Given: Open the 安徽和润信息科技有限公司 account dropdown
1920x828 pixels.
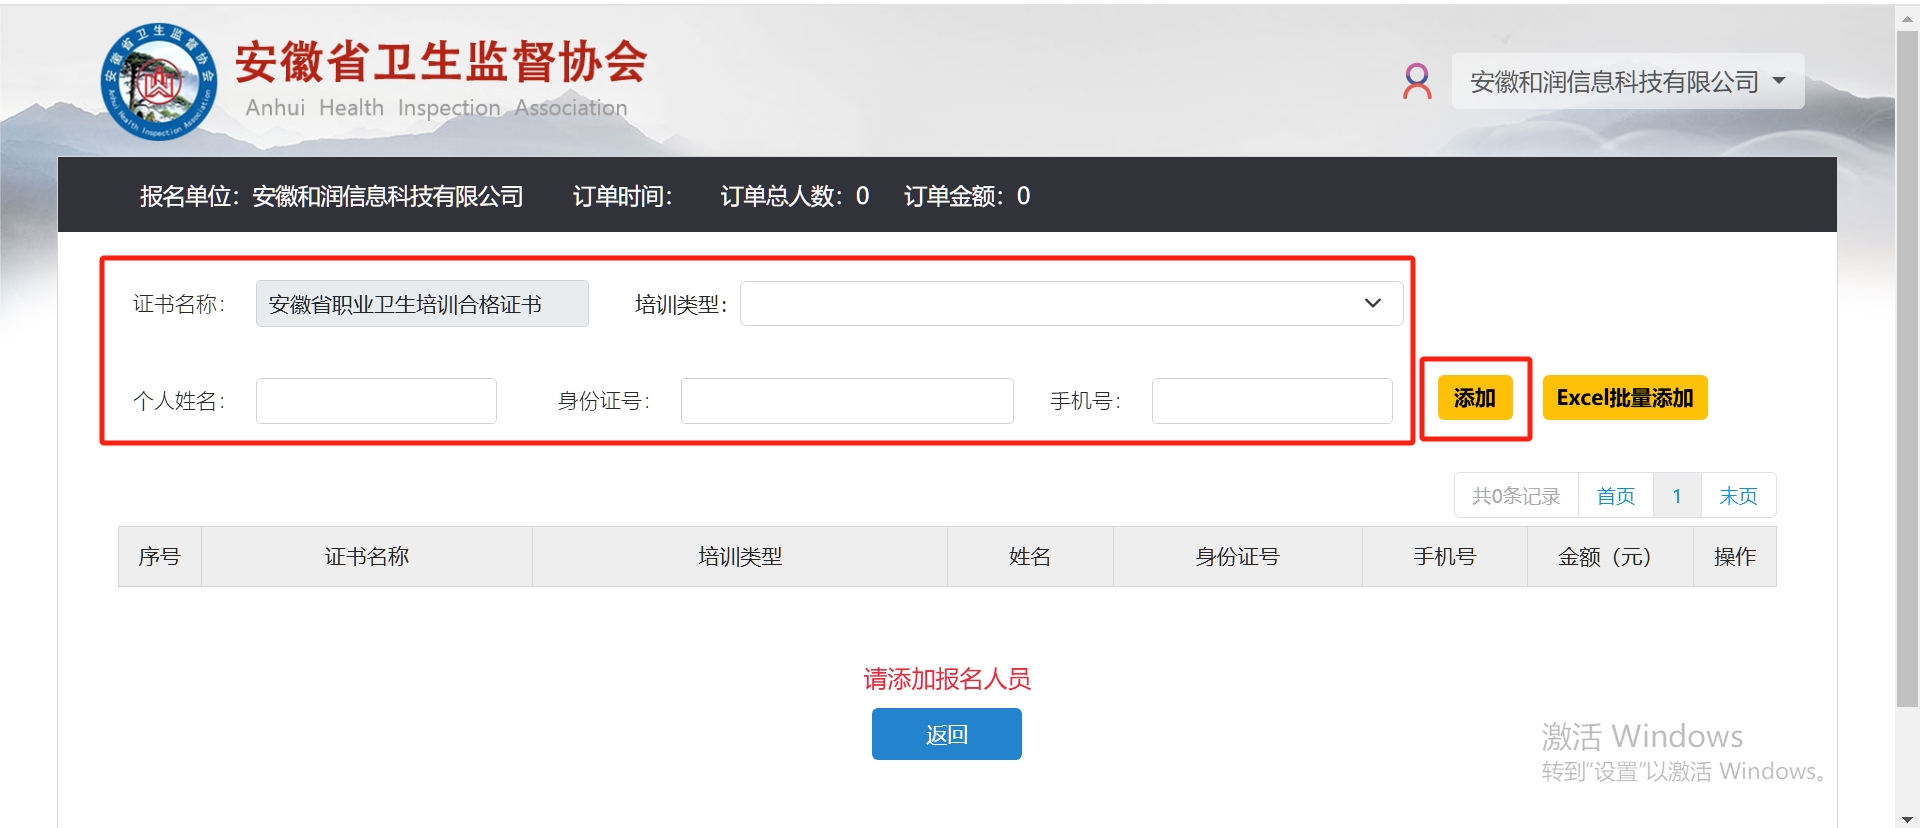Looking at the screenshot, I should (1627, 81).
